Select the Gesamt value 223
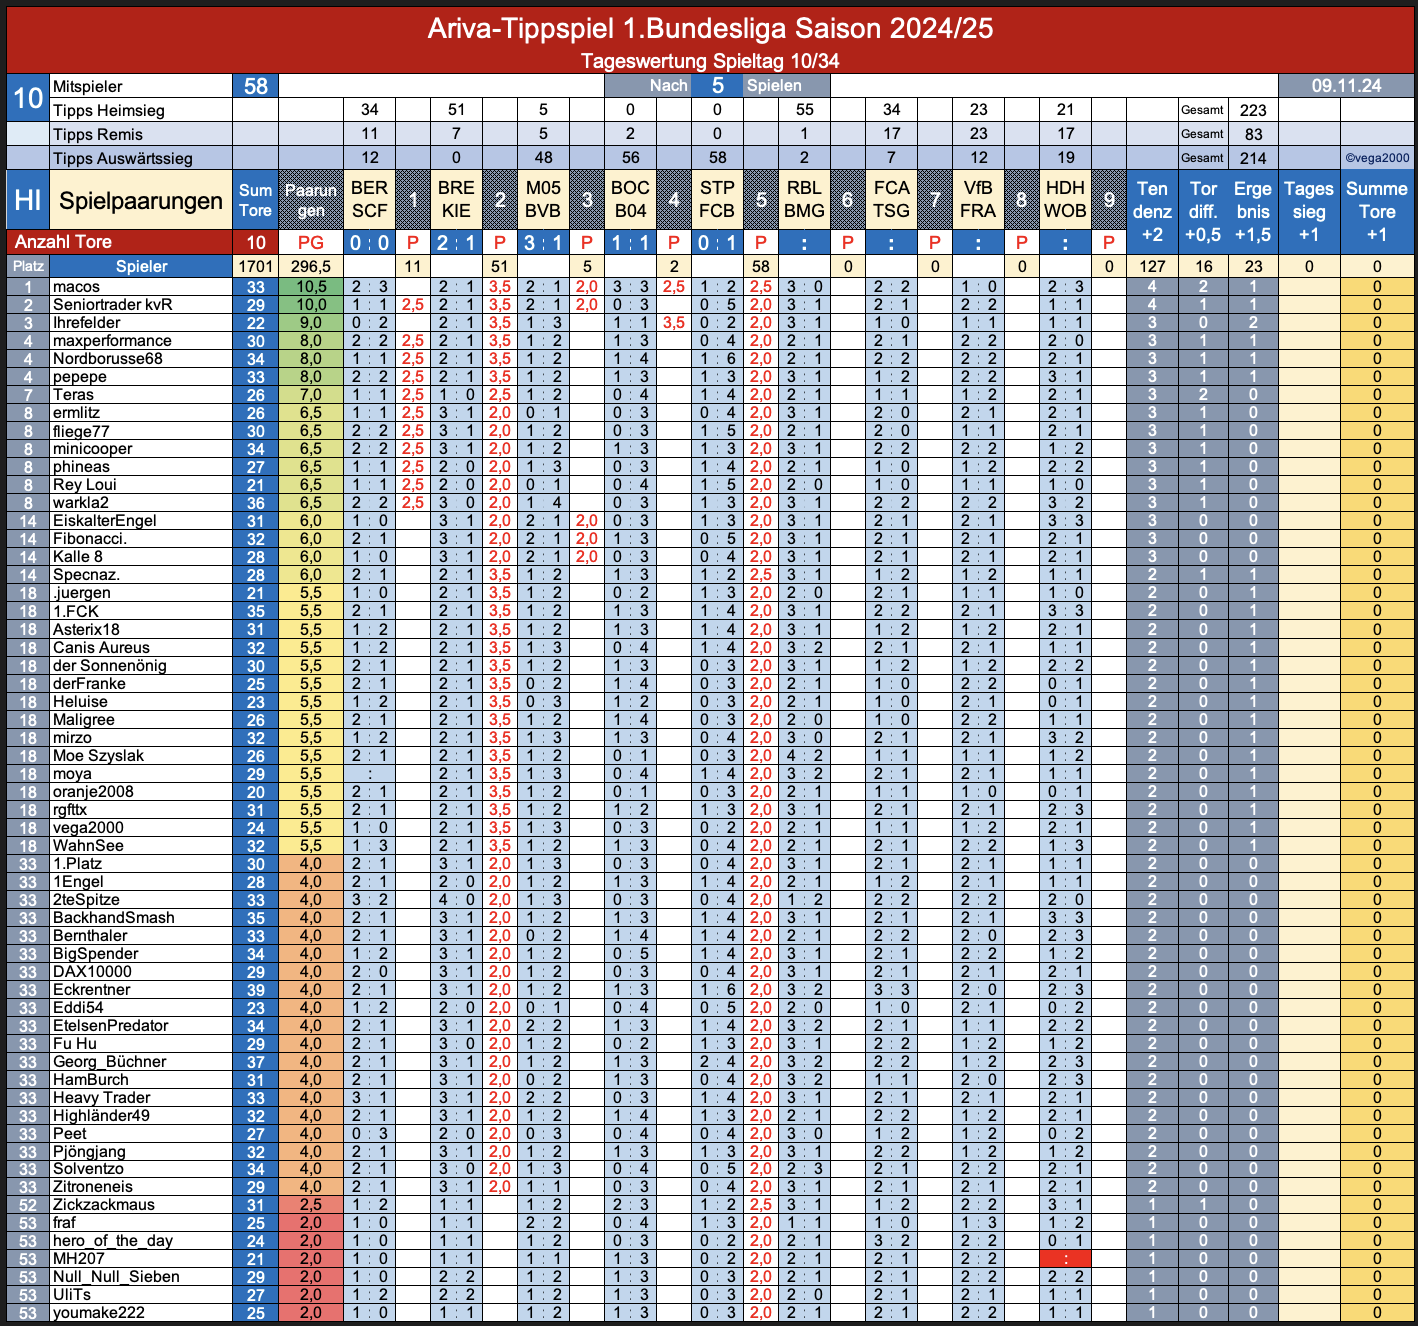The image size is (1418, 1326). (x=1253, y=110)
